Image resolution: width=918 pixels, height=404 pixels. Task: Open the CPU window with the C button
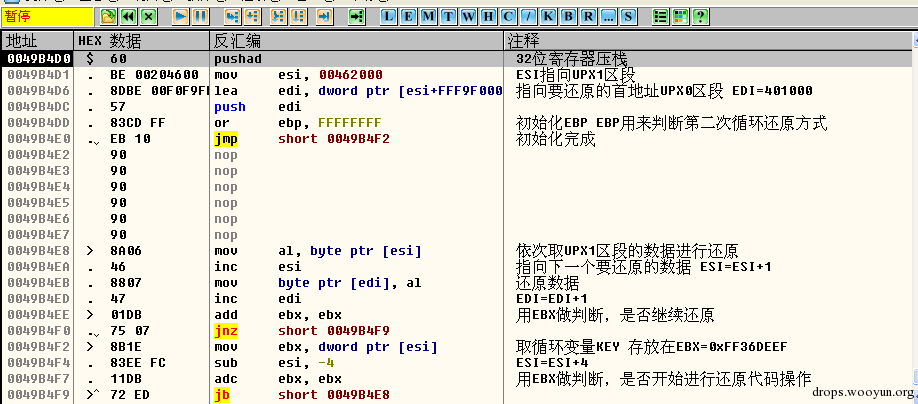(x=509, y=17)
